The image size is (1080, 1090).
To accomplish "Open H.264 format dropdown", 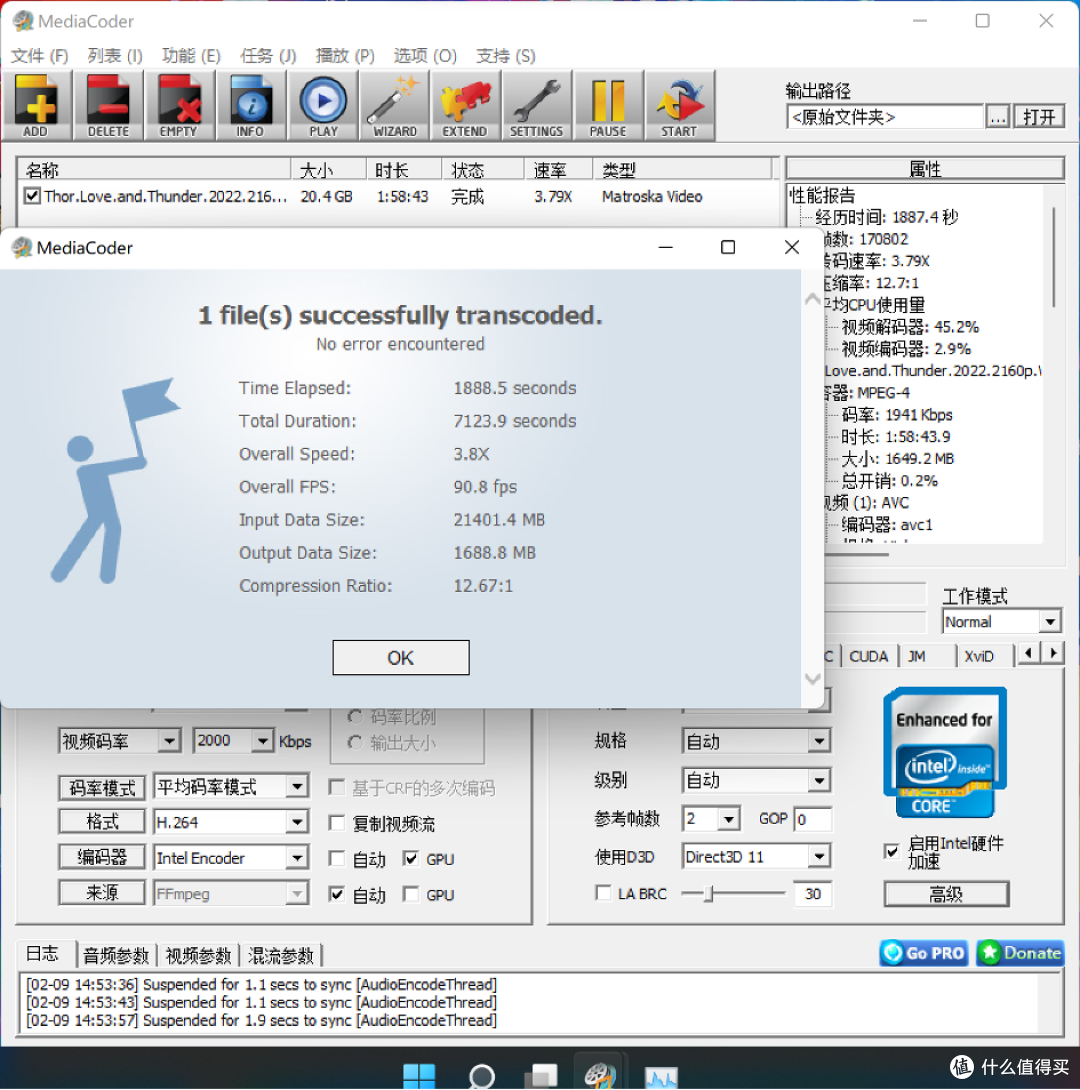I will click(x=297, y=822).
